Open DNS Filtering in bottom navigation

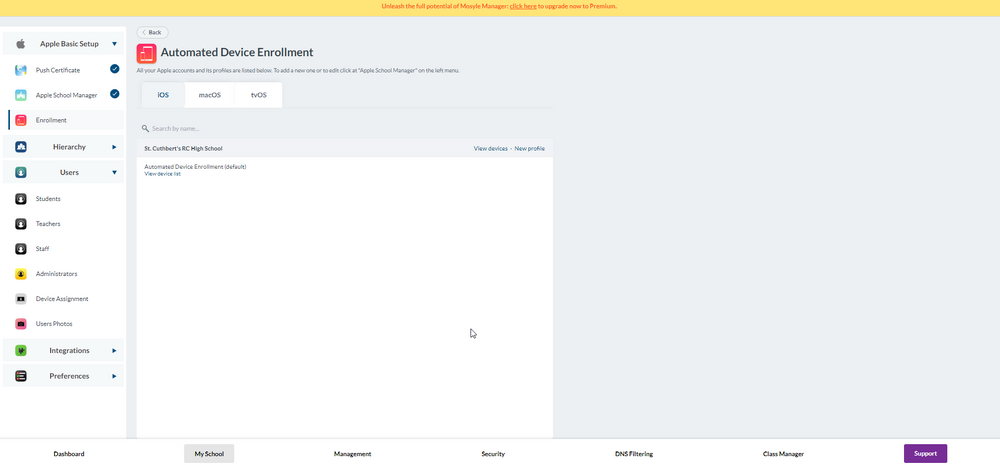(x=634, y=454)
